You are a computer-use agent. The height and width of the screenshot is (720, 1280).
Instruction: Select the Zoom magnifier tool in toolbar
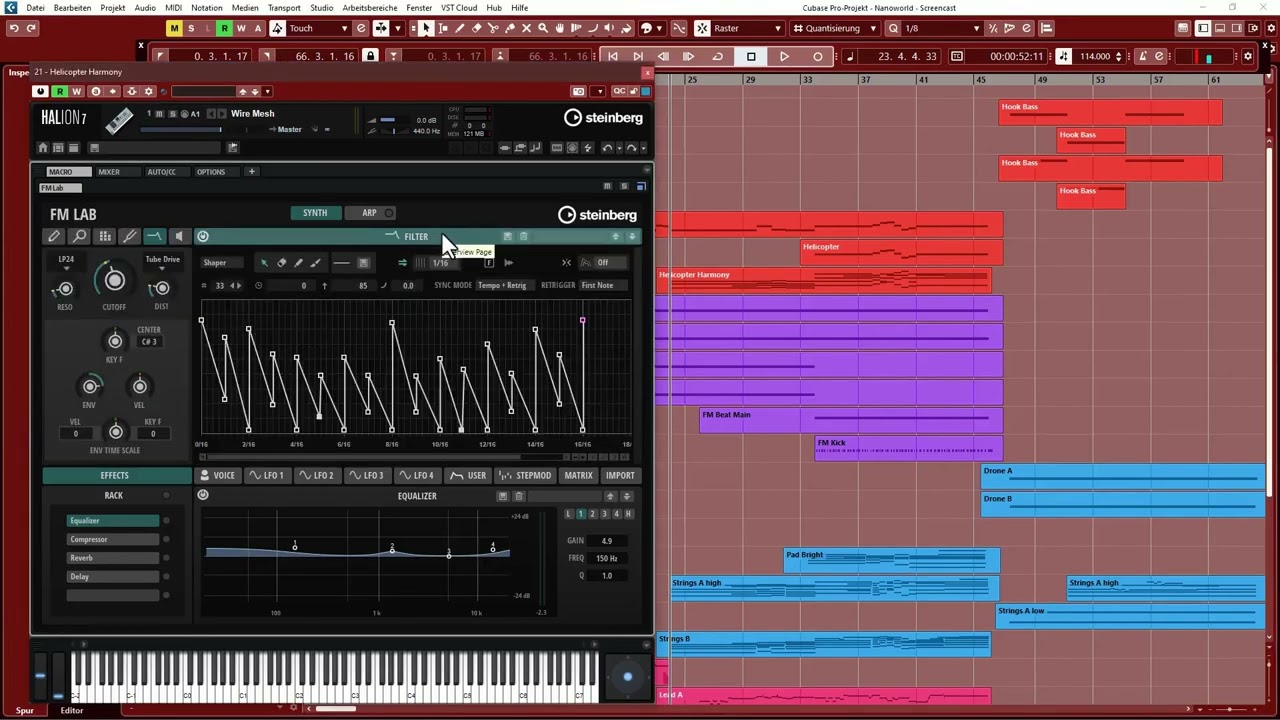[x=543, y=28]
